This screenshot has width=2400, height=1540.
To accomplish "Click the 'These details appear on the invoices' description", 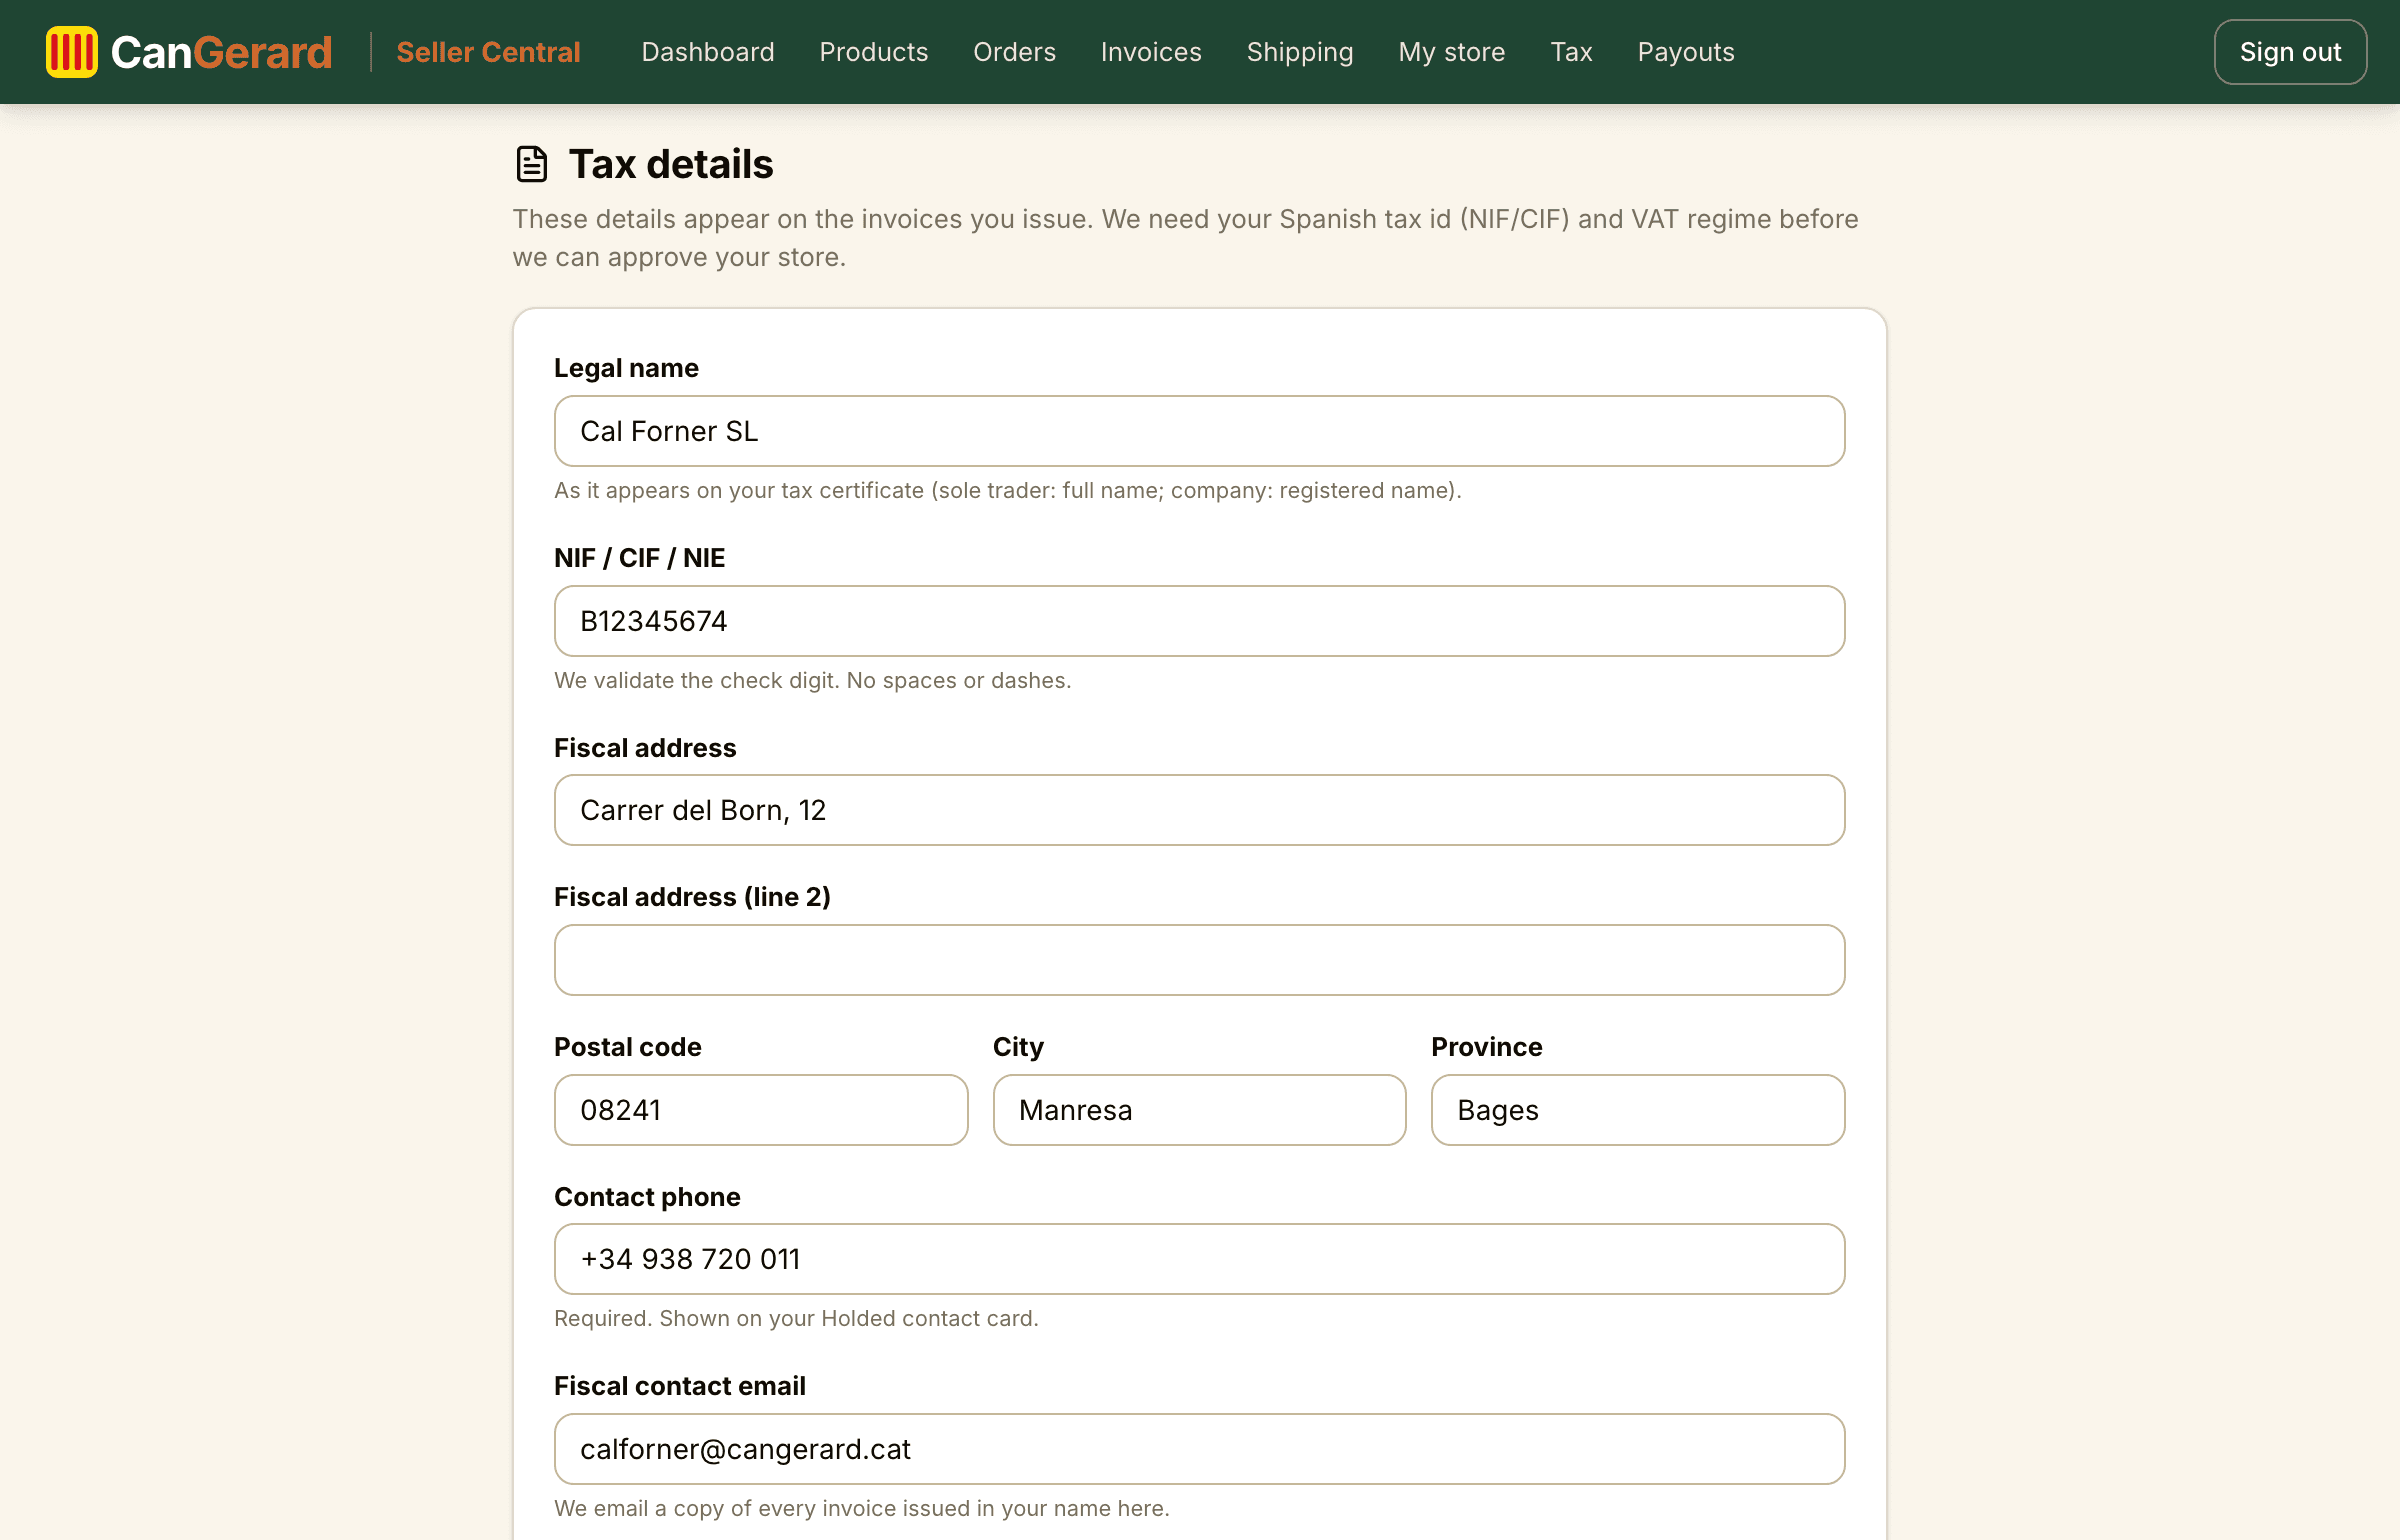I will (x=1185, y=238).
